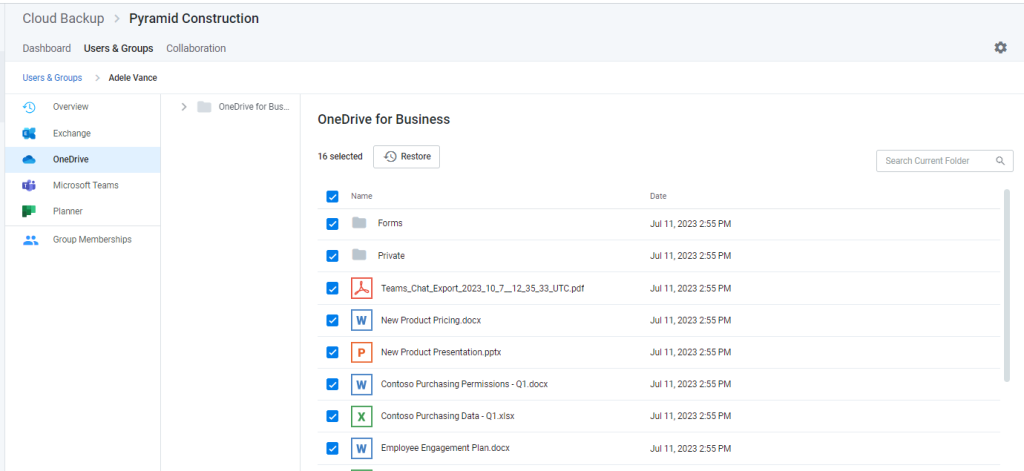Uncheck Employee Engagement Plan checkbox
This screenshot has width=1024, height=471.
coord(332,448)
